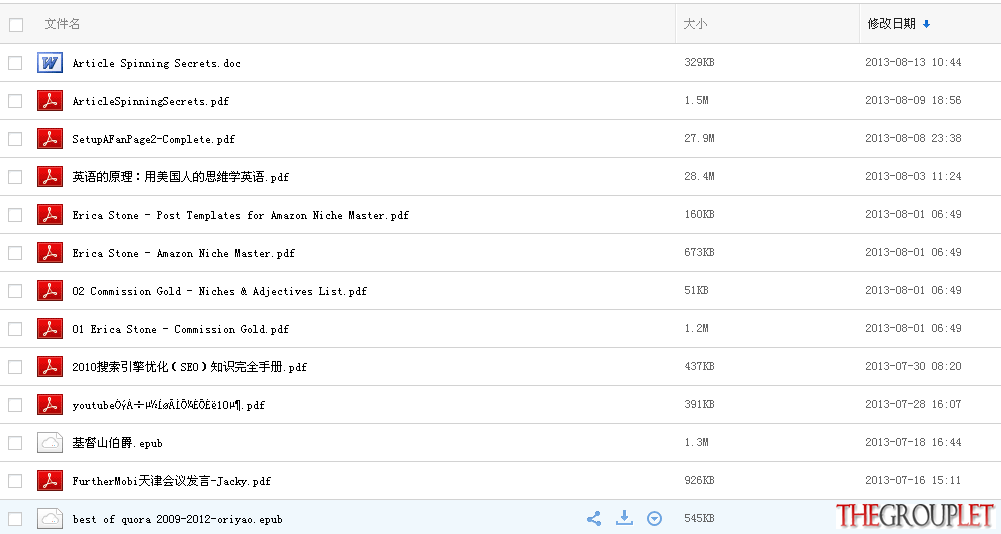Click size value 329KB
1001x534 pixels.
click(x=699, y=62)
